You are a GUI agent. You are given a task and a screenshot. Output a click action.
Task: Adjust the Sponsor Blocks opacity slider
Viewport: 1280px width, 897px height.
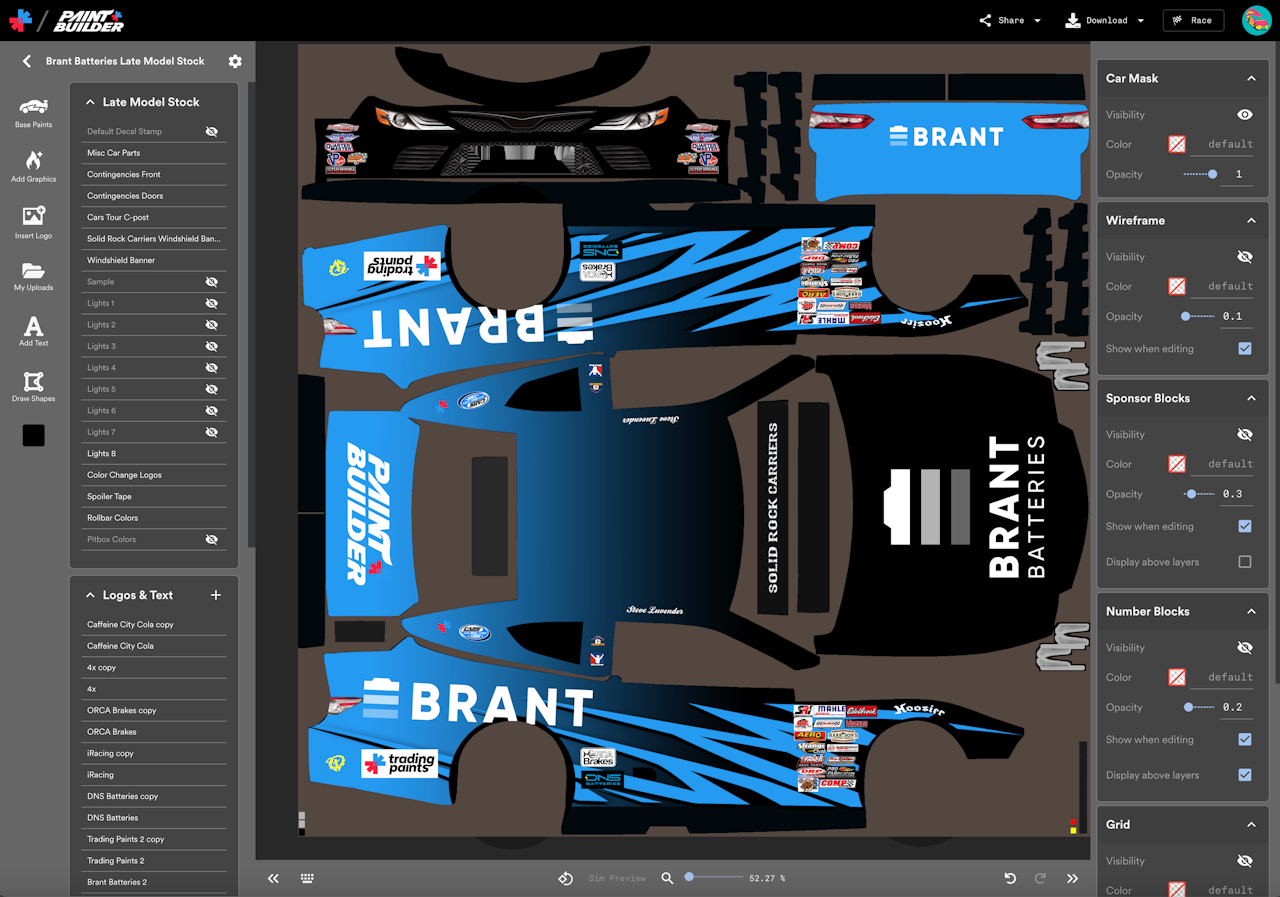pos(1199,494)
